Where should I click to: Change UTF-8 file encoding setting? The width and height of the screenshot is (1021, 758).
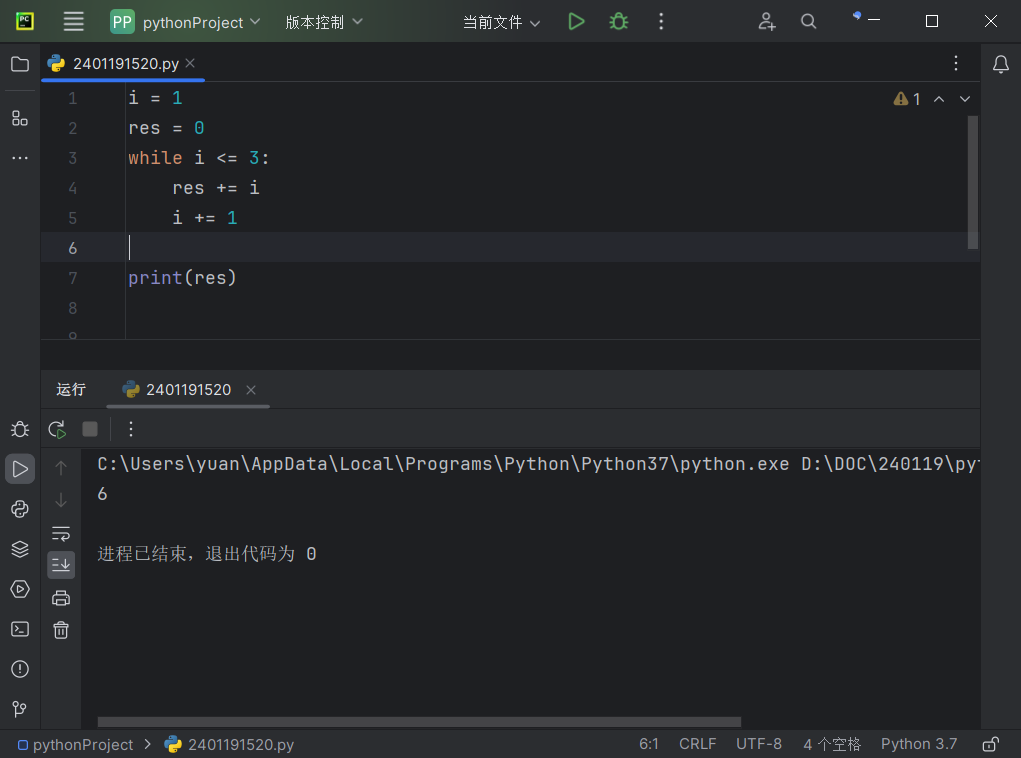tap(759, 744)
